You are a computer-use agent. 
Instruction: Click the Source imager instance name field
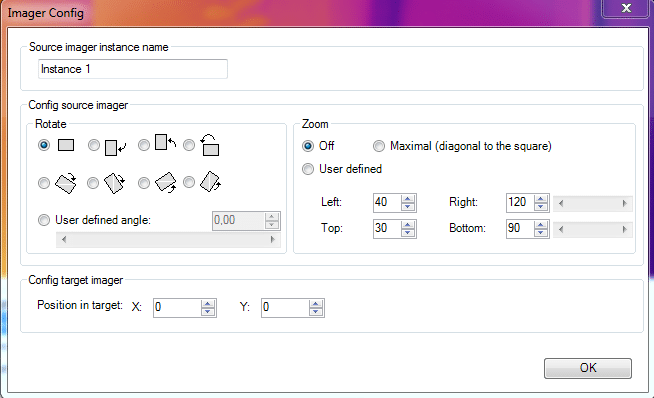coord(133,69)
